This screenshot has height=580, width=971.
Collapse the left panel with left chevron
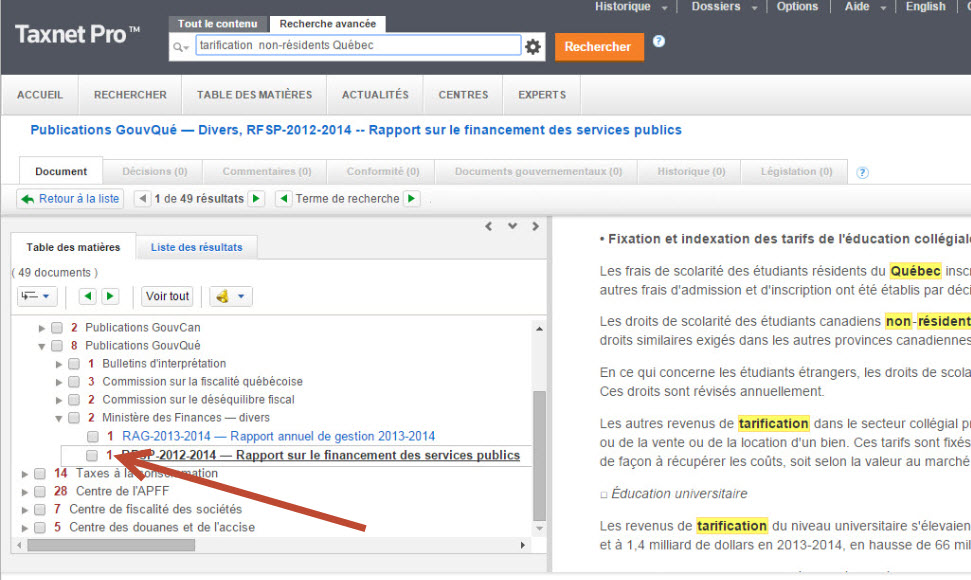pos(489,227)
